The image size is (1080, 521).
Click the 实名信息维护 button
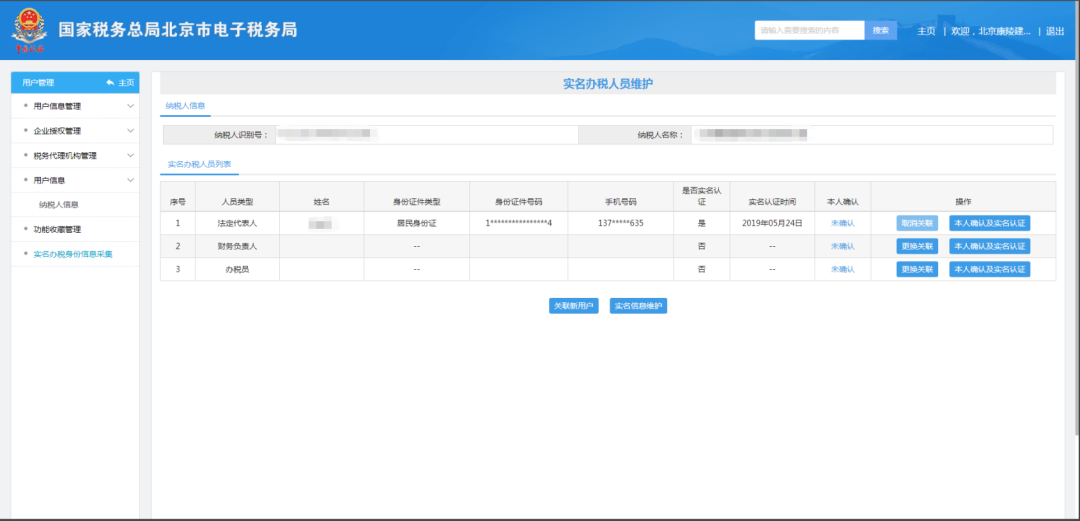tap(638, 306)
